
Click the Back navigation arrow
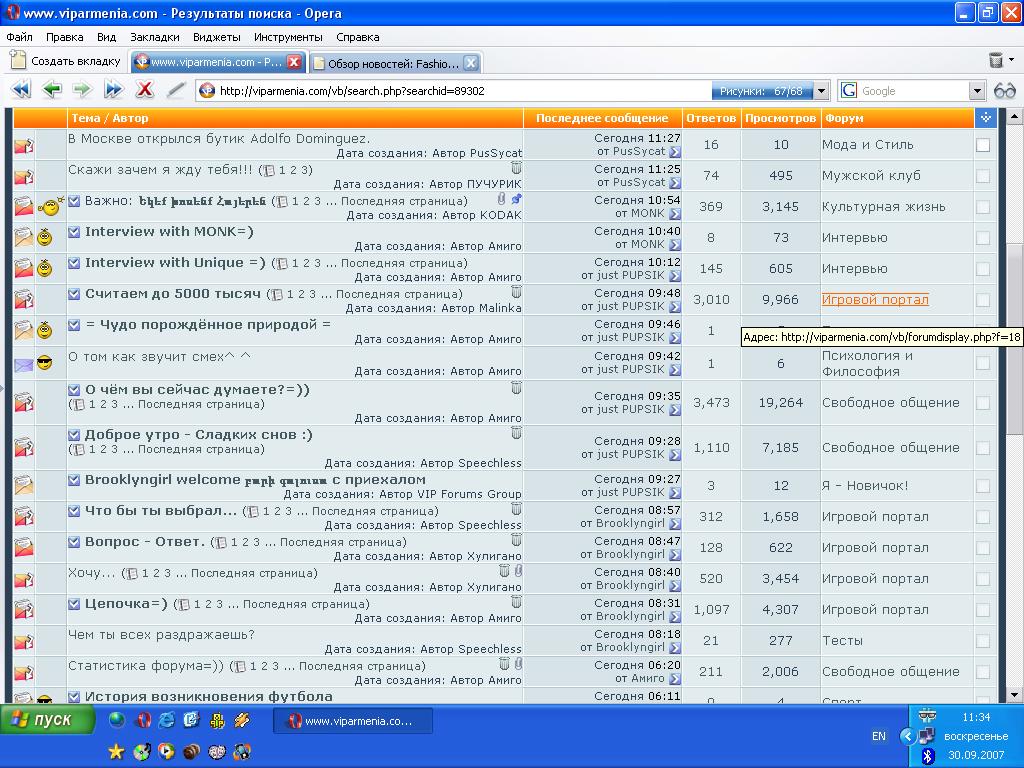[x=51, y=90]
